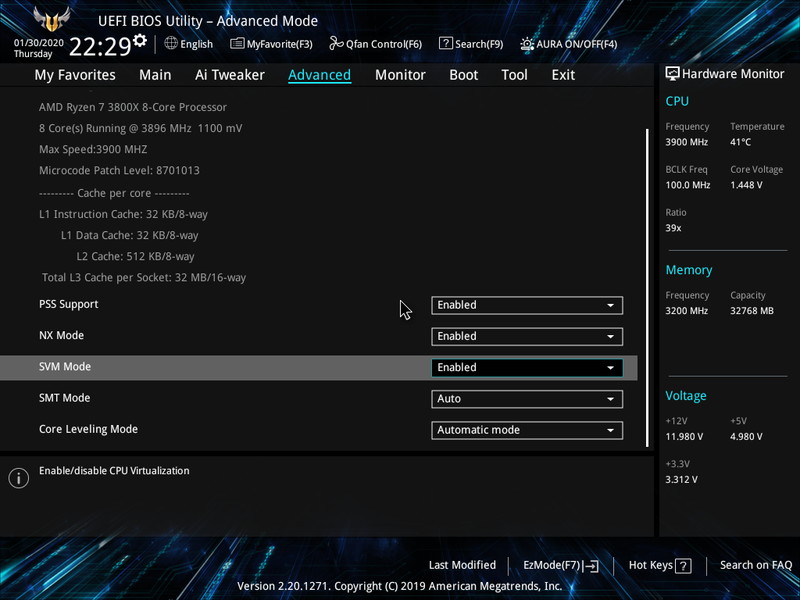The image size is (800, 600).
Task: Click the BCLK Freq 100.0 MHz value
Action: [688, 185]
